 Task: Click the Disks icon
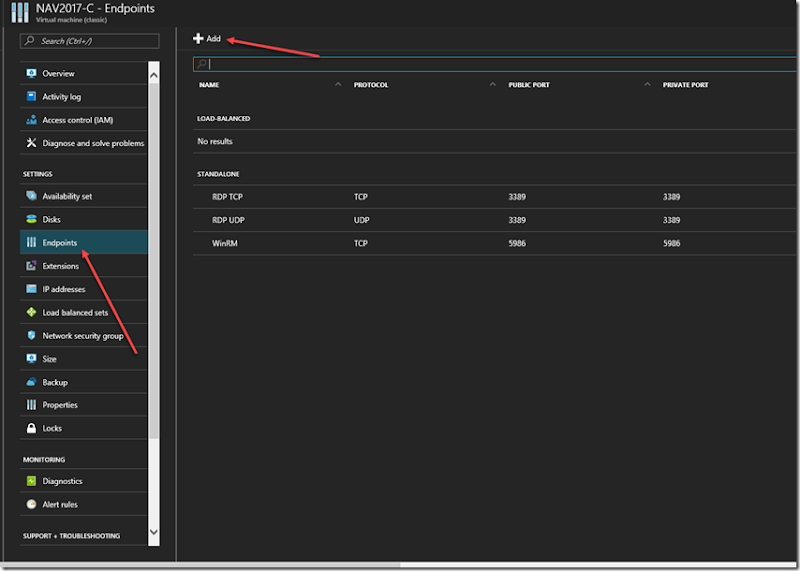click(x=31, y=219)
